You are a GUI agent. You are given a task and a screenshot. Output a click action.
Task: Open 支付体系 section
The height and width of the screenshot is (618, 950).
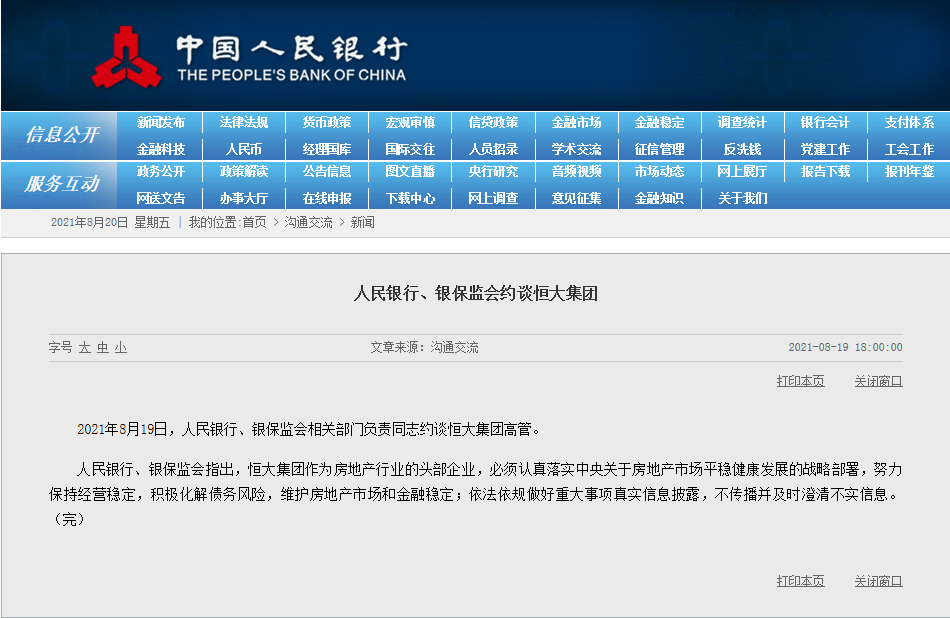(x=909, y=122)
